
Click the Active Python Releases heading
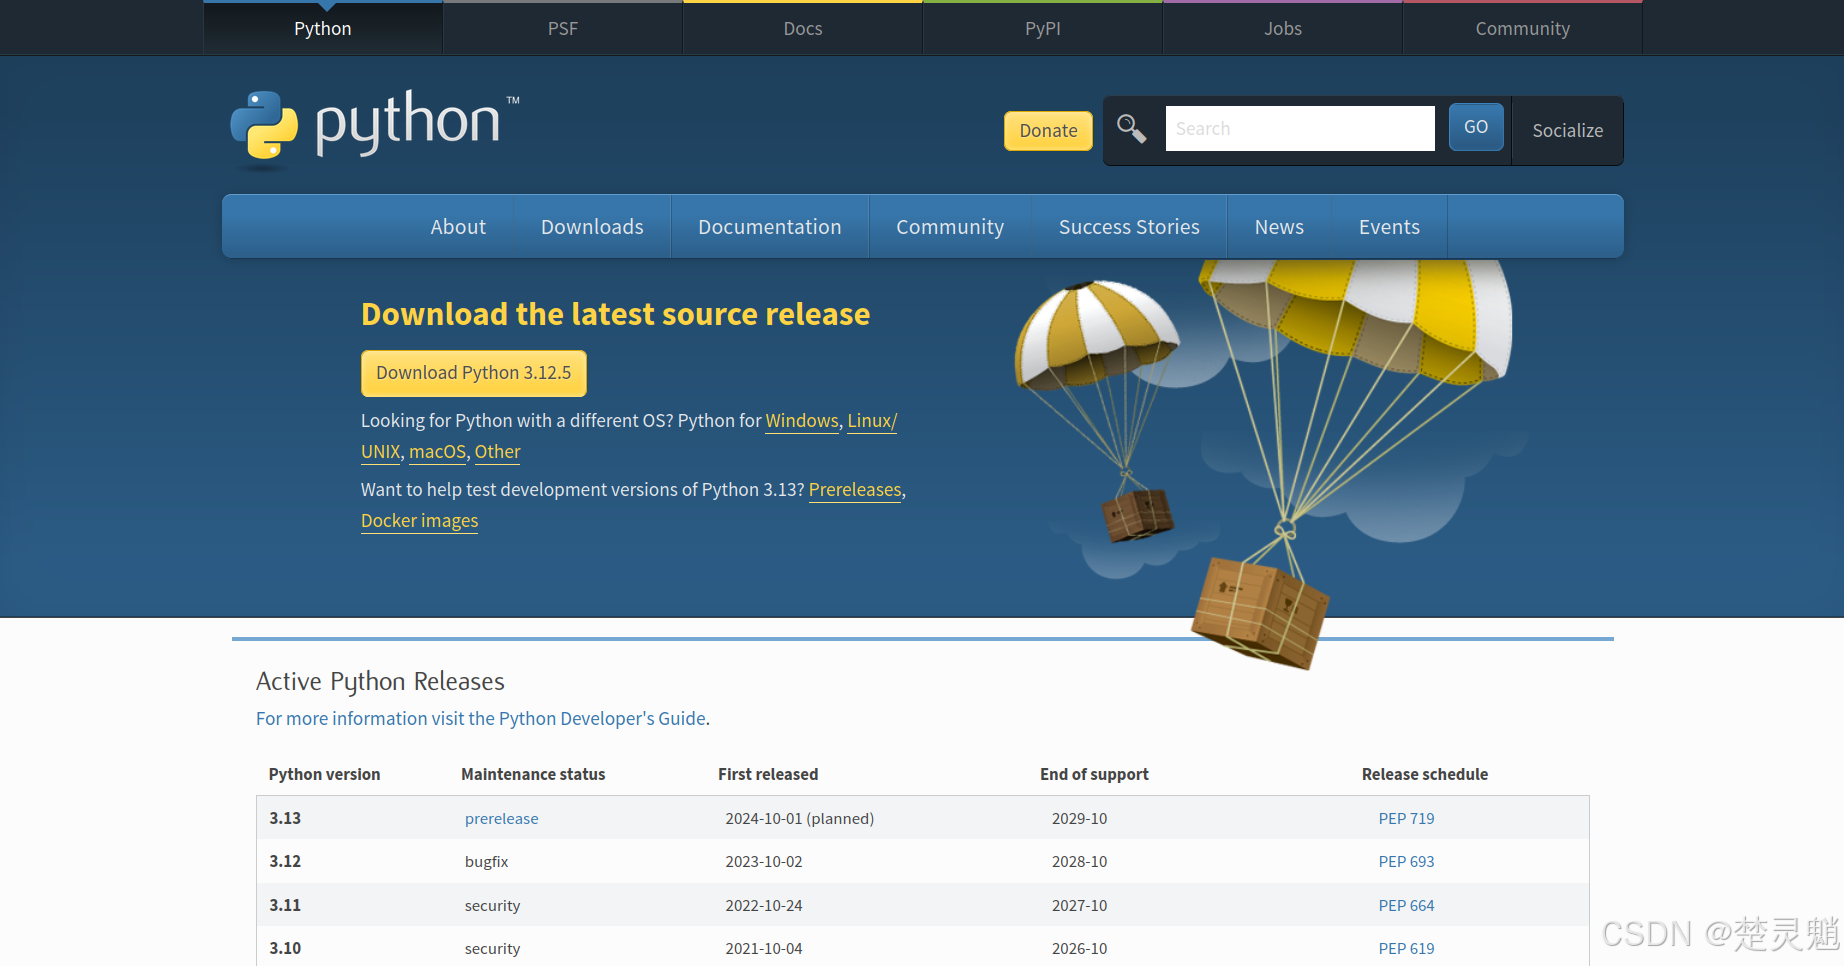(380, 682)
